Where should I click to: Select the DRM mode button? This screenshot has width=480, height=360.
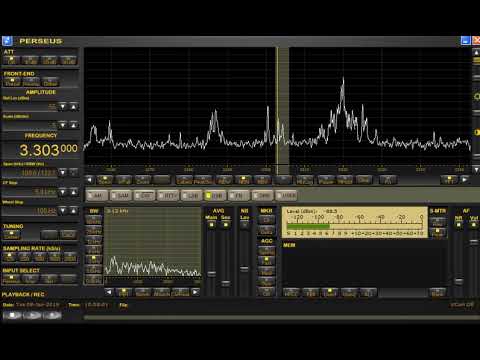tap(262, 195)
